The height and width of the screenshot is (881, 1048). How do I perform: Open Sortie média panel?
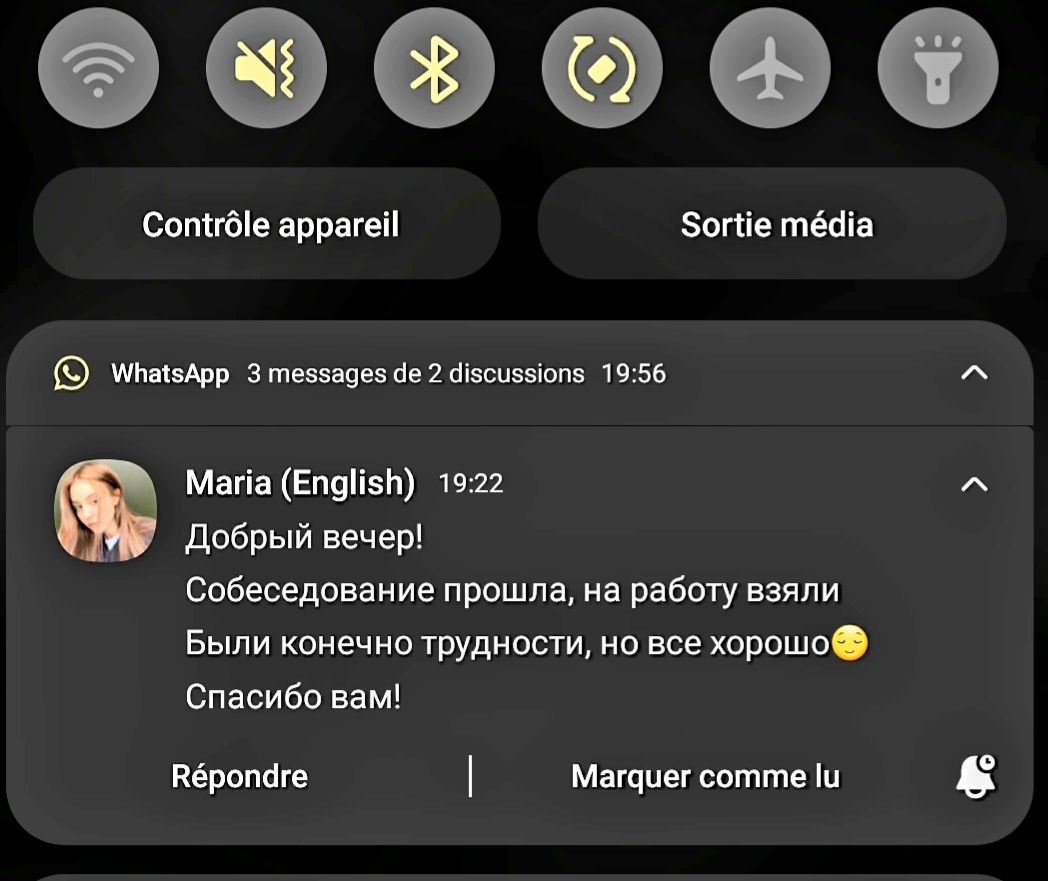point(772,223)
